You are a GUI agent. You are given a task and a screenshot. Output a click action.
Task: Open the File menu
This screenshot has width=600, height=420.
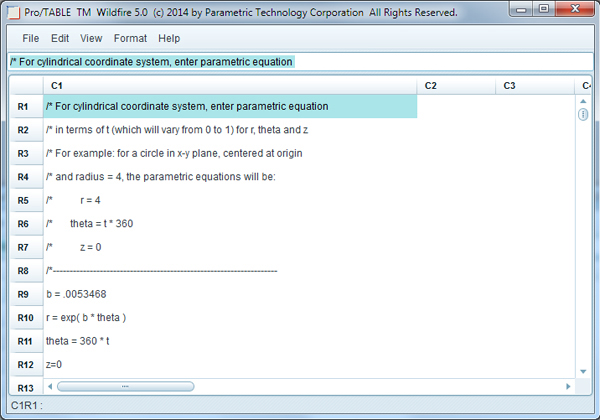30,38
